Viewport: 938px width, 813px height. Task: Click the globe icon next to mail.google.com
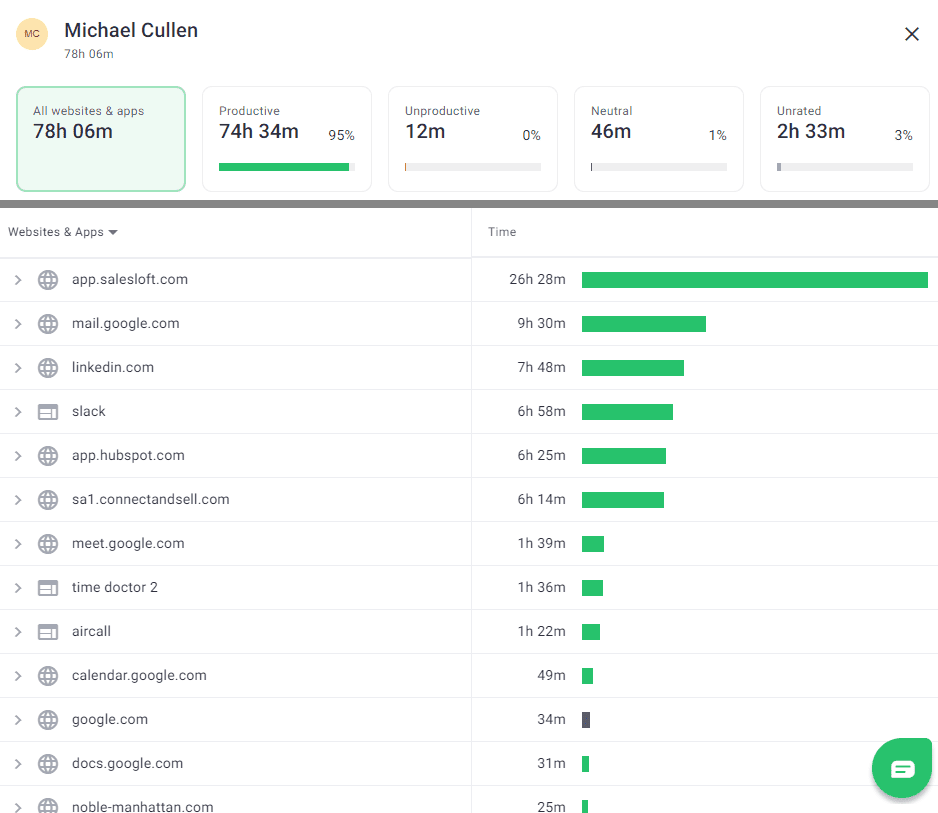pyautogui.click(x=48, y=323)
